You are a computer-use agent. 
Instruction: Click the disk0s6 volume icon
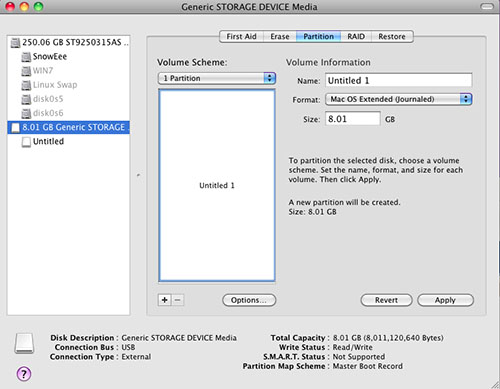pos(26,113)
